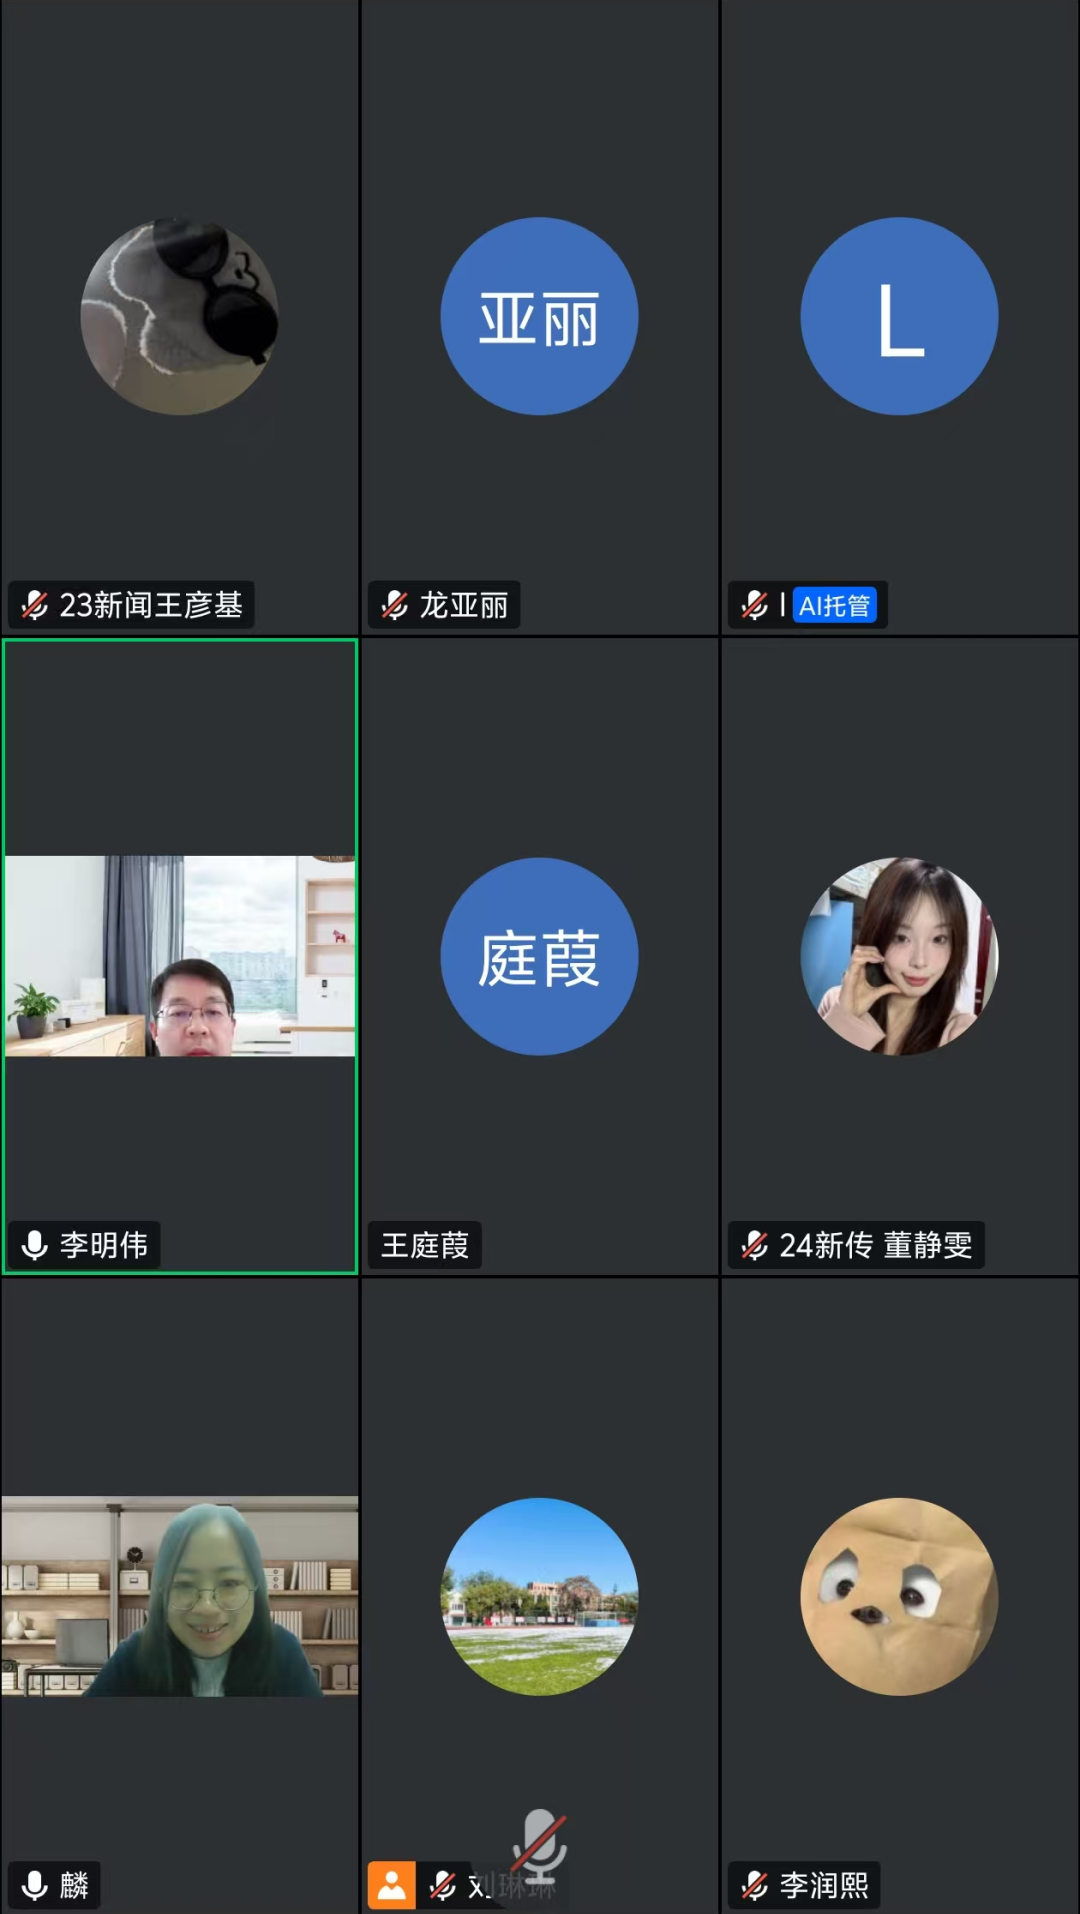
Task: Click the active microphone icon beside 李明伟
Action: pos(35,1245)
